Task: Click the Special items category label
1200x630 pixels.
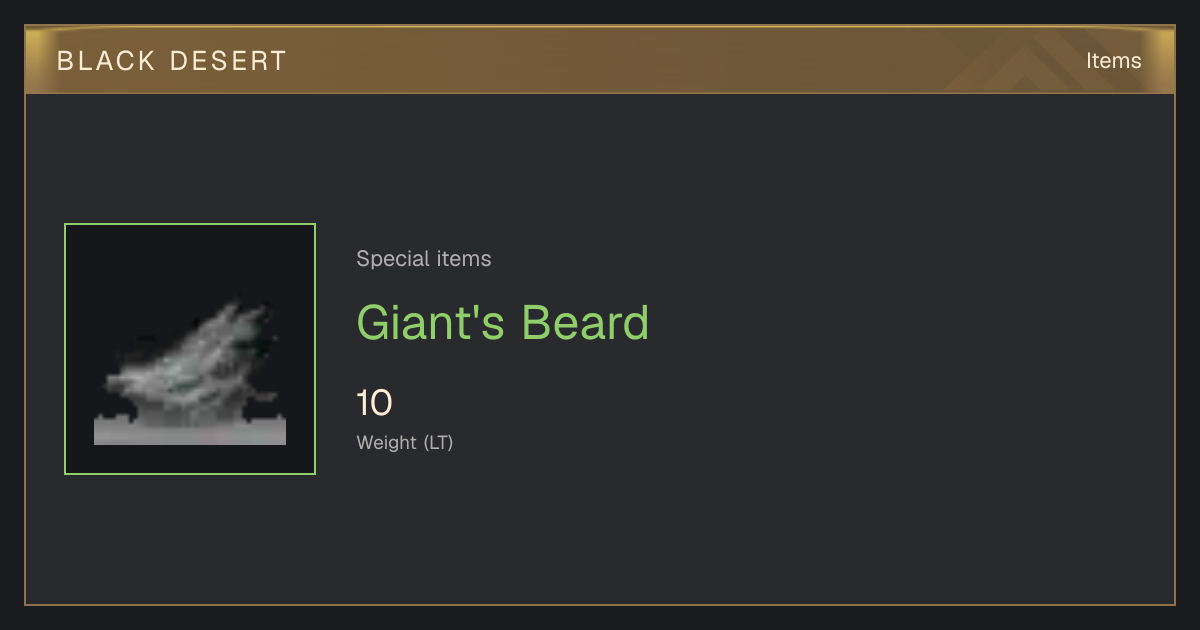Action: pyautogui.click(x=424, y=259)
